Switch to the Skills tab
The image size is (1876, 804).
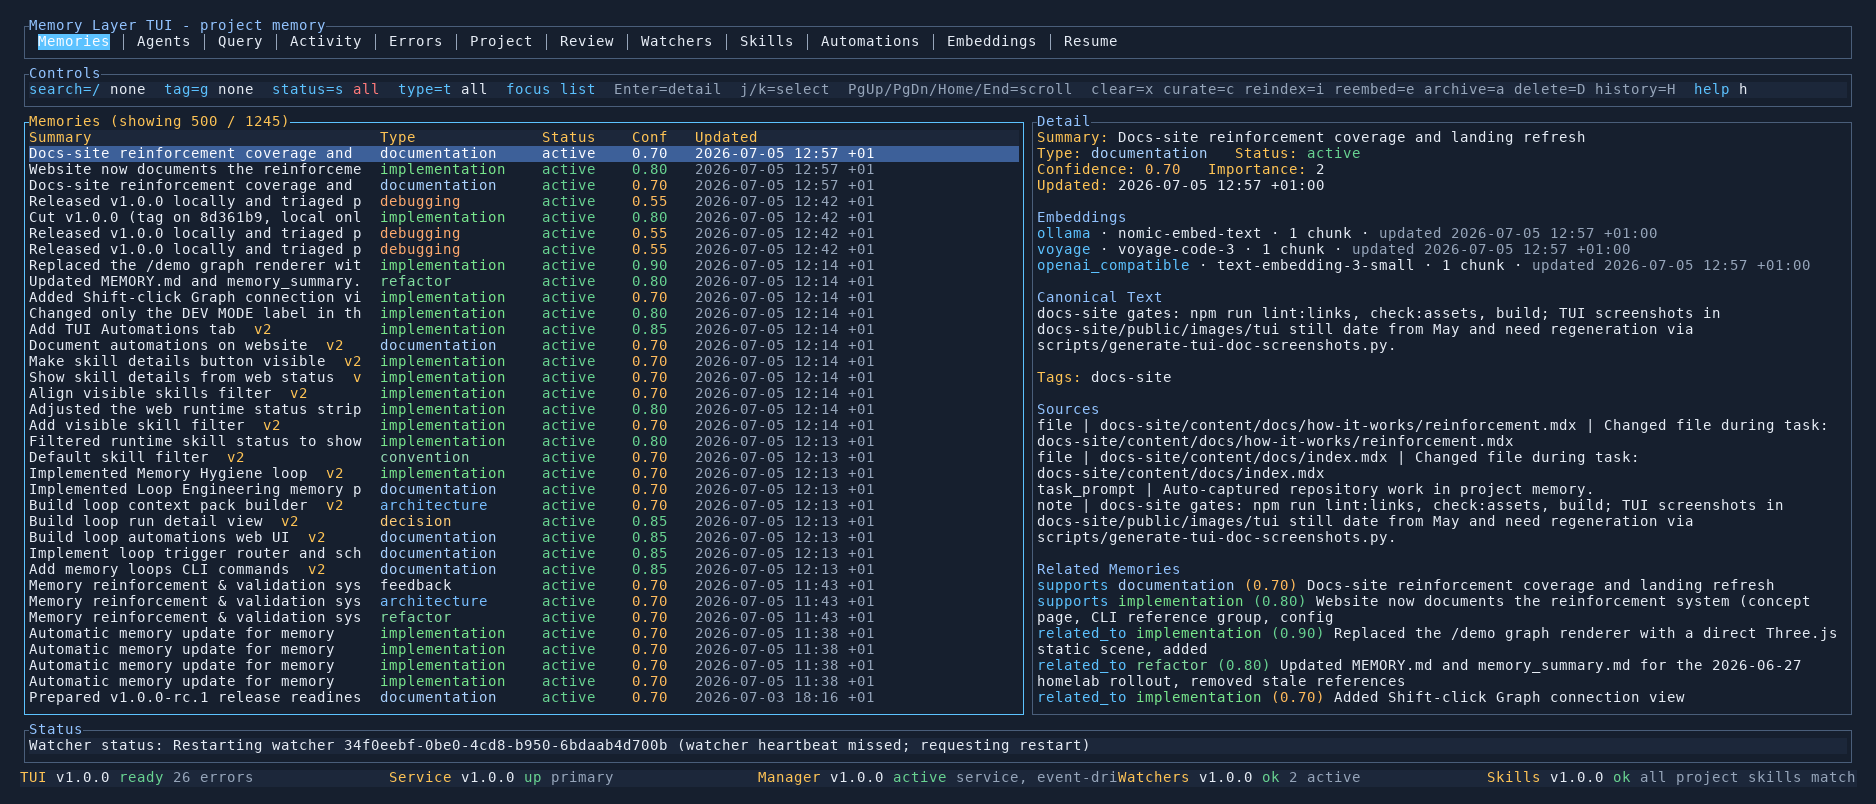point(767,41)
